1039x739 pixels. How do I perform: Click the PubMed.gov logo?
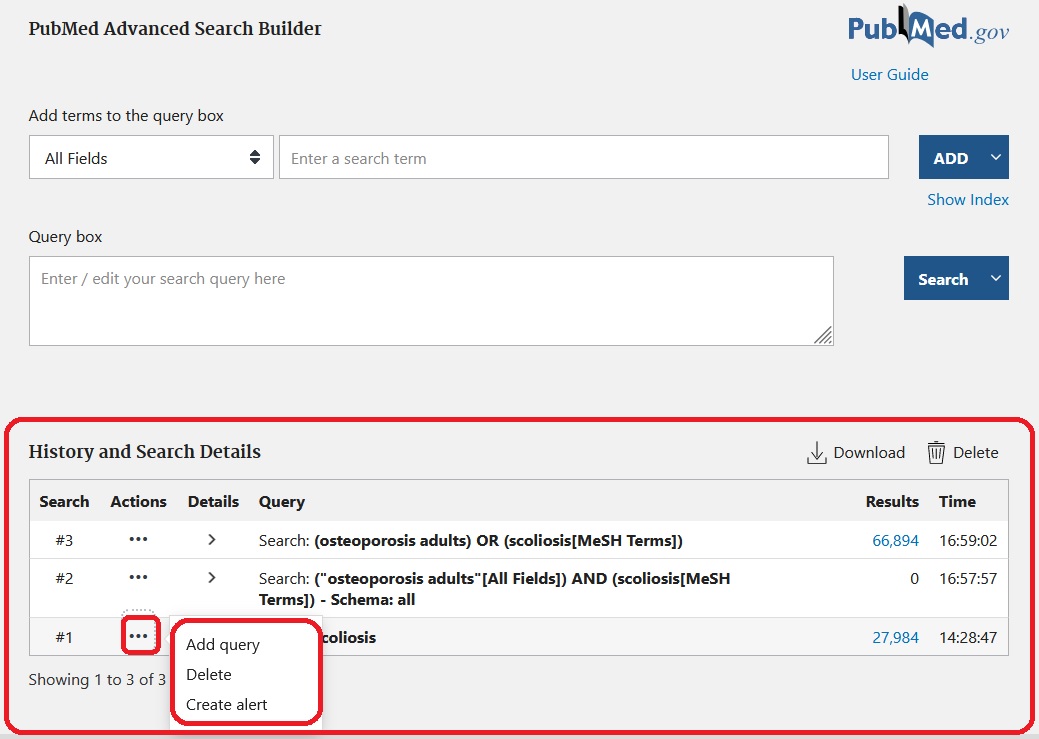point(928,29)
